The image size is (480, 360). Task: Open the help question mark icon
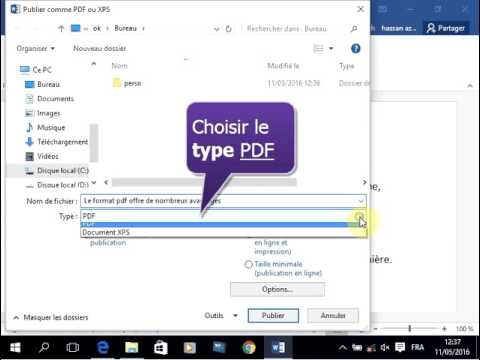point(356,49)
